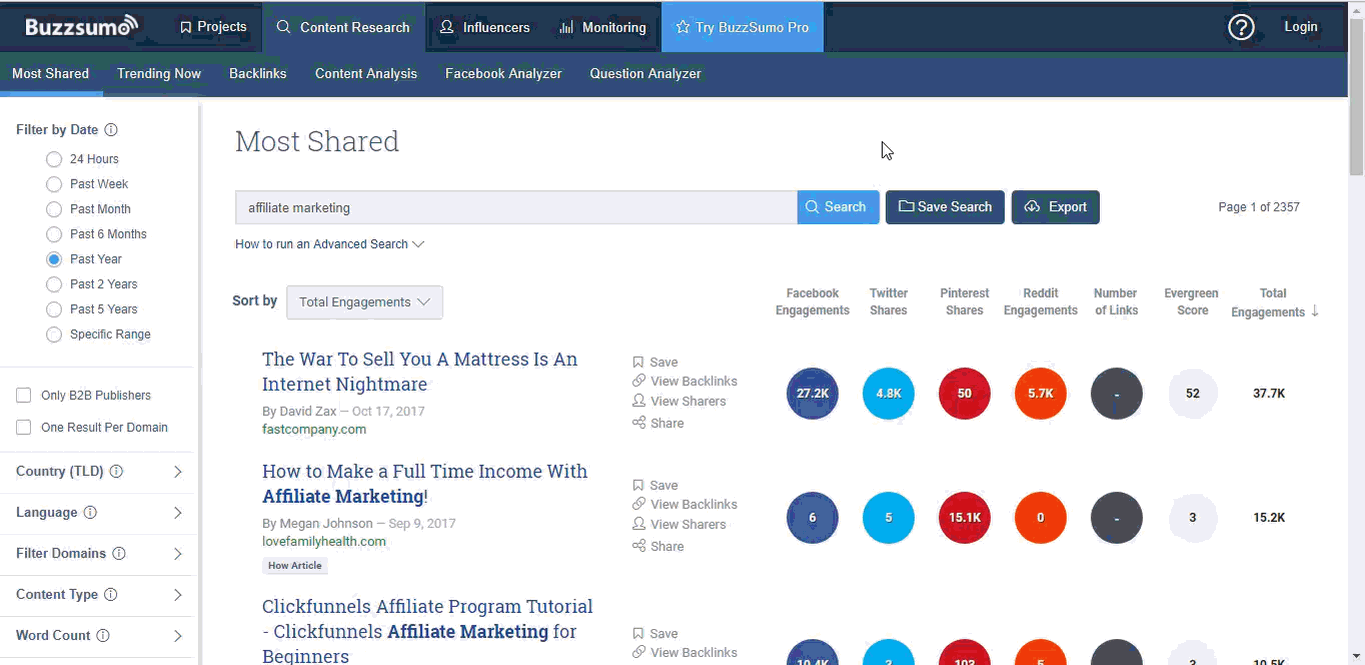Screen dimensions: 1365x665
Task: Open the Total Engagements sort dropdown
Action: point(364,302)
